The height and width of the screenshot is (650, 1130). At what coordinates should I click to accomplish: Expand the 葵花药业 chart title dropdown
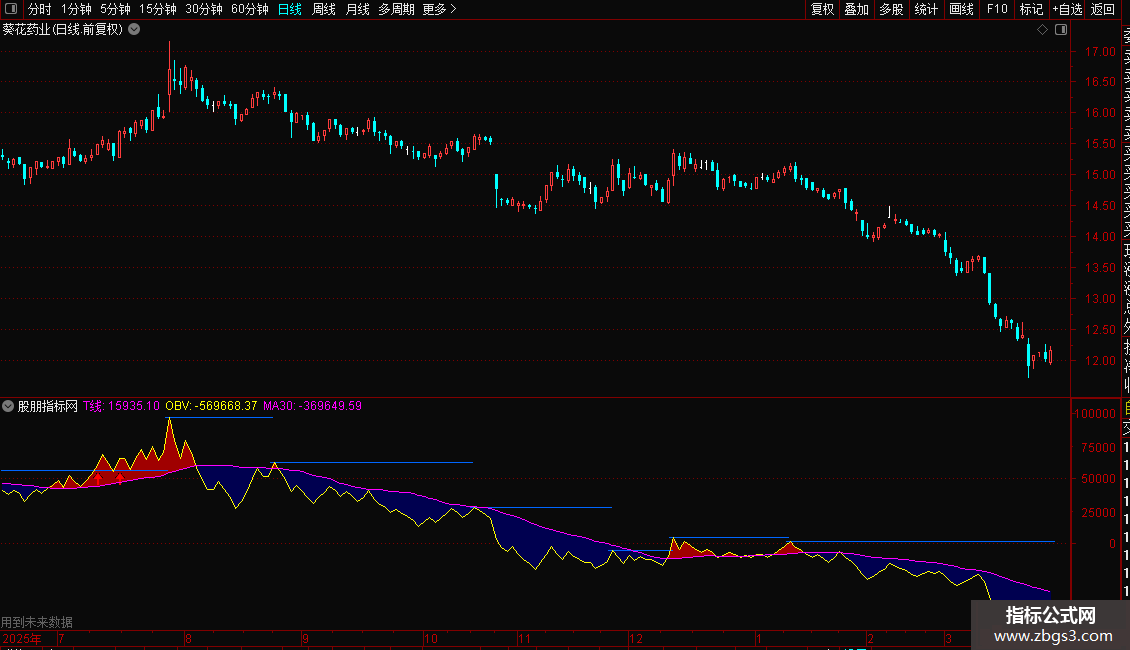(134, 30)
